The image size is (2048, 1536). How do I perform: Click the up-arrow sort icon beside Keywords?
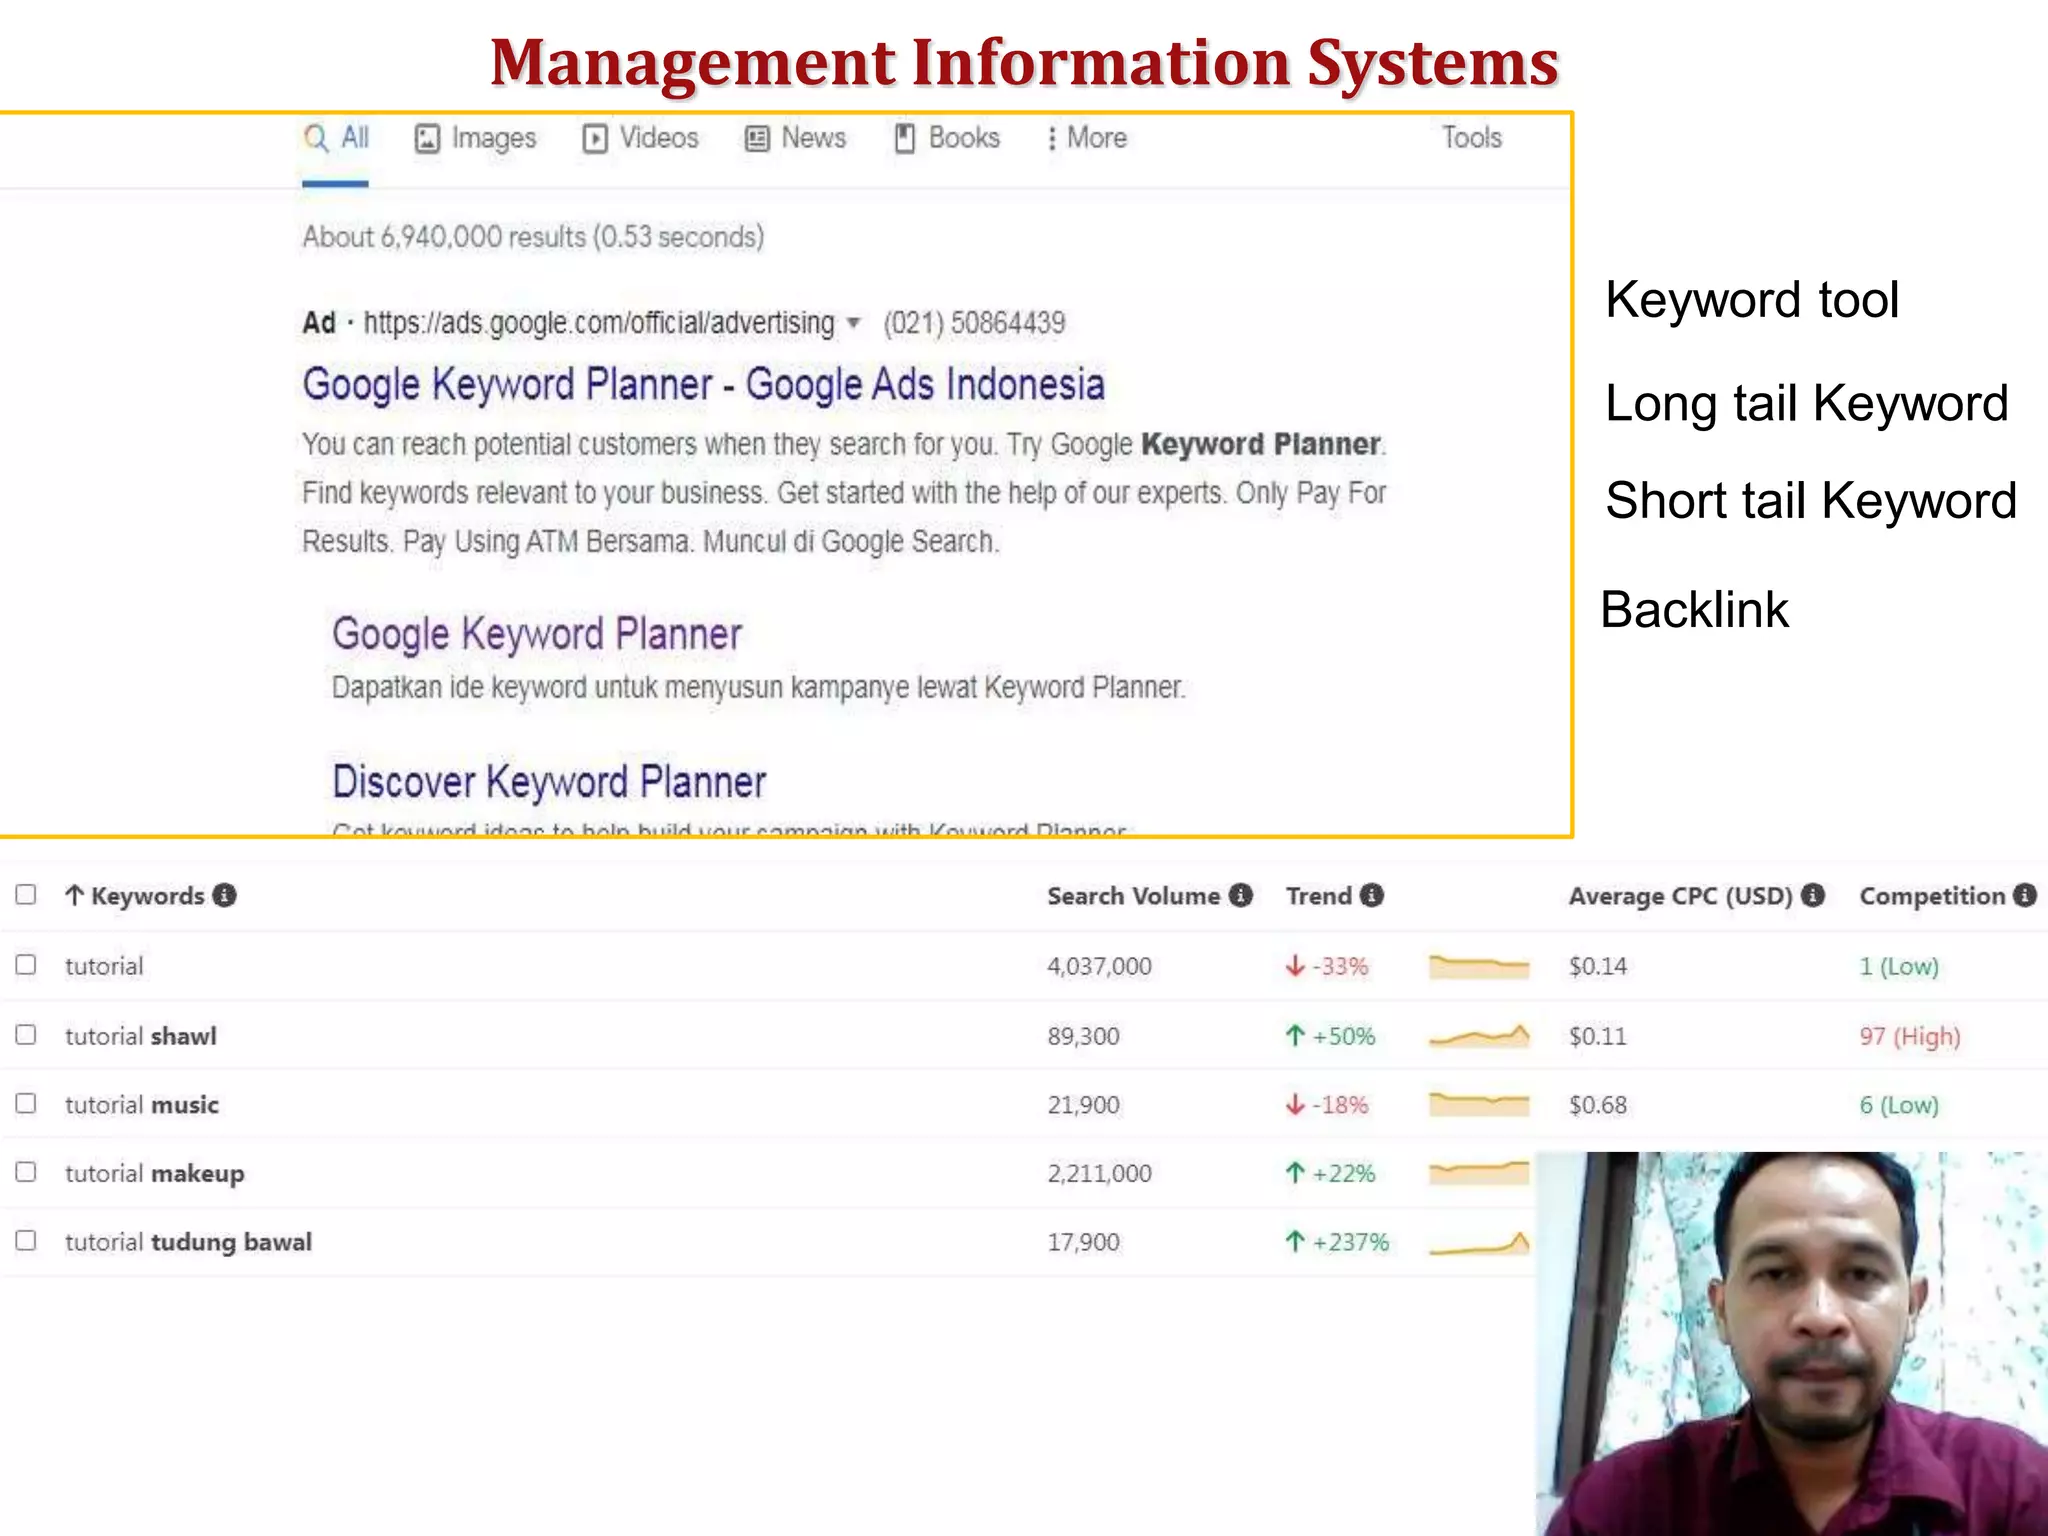point(75,895)
